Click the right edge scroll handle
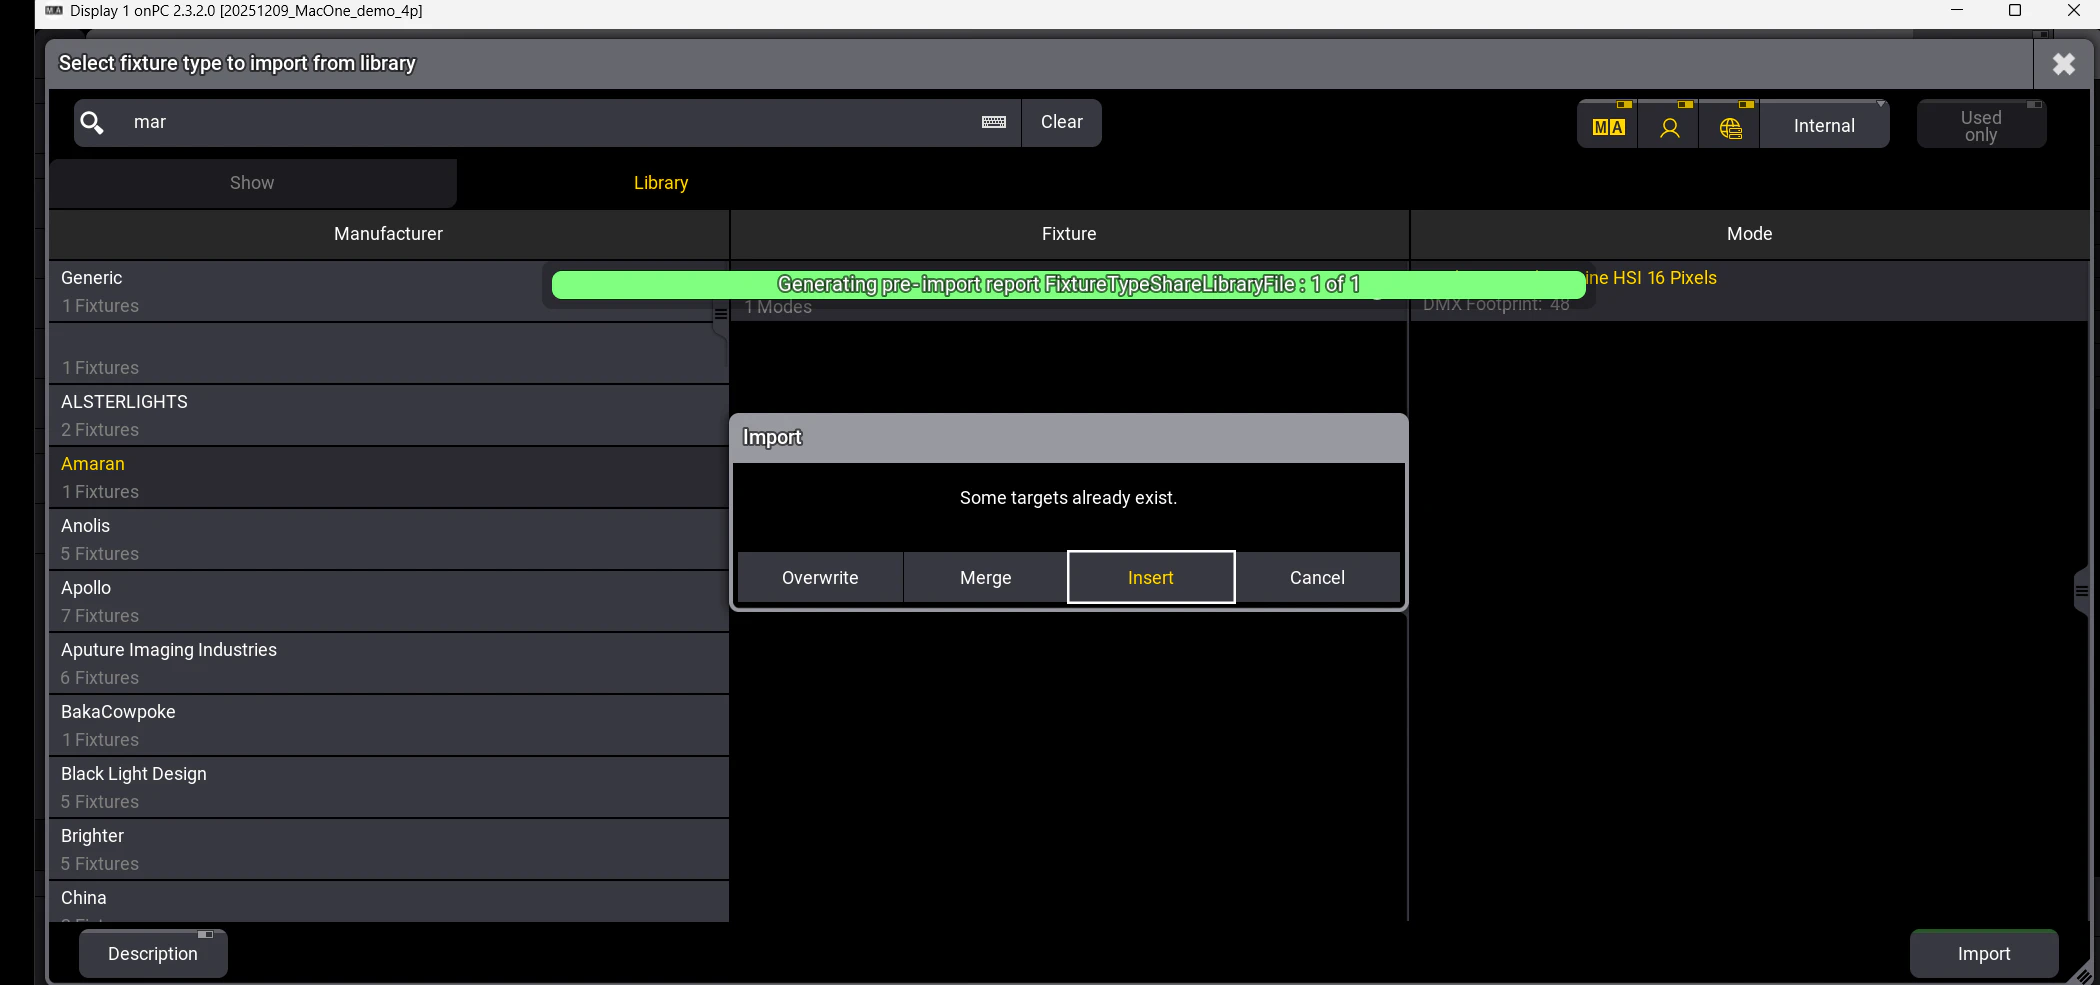The height and width of the screenshot is (985, 2100). [x=2082, y=591]
